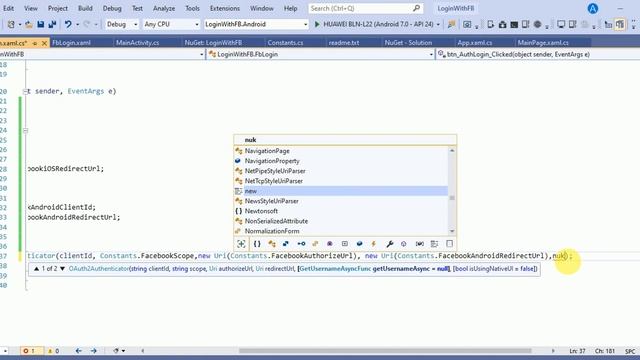This screenshot has height=360, width=640.
Task: Switch to the readme.txt tab
Action: pos(344,42)
